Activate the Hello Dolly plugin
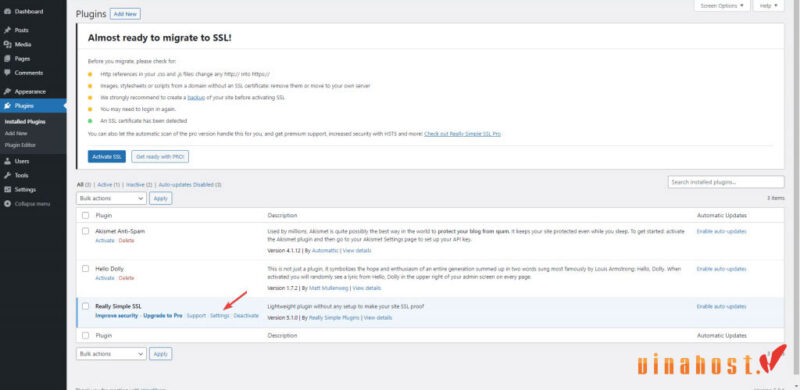Image resolution: width=800 pixels, height=390 pixels. click(x=105, y=278)
